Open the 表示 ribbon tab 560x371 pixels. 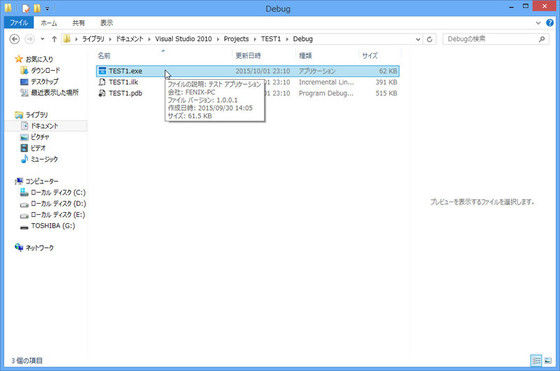pyautogui.click(x=106, y=23)
